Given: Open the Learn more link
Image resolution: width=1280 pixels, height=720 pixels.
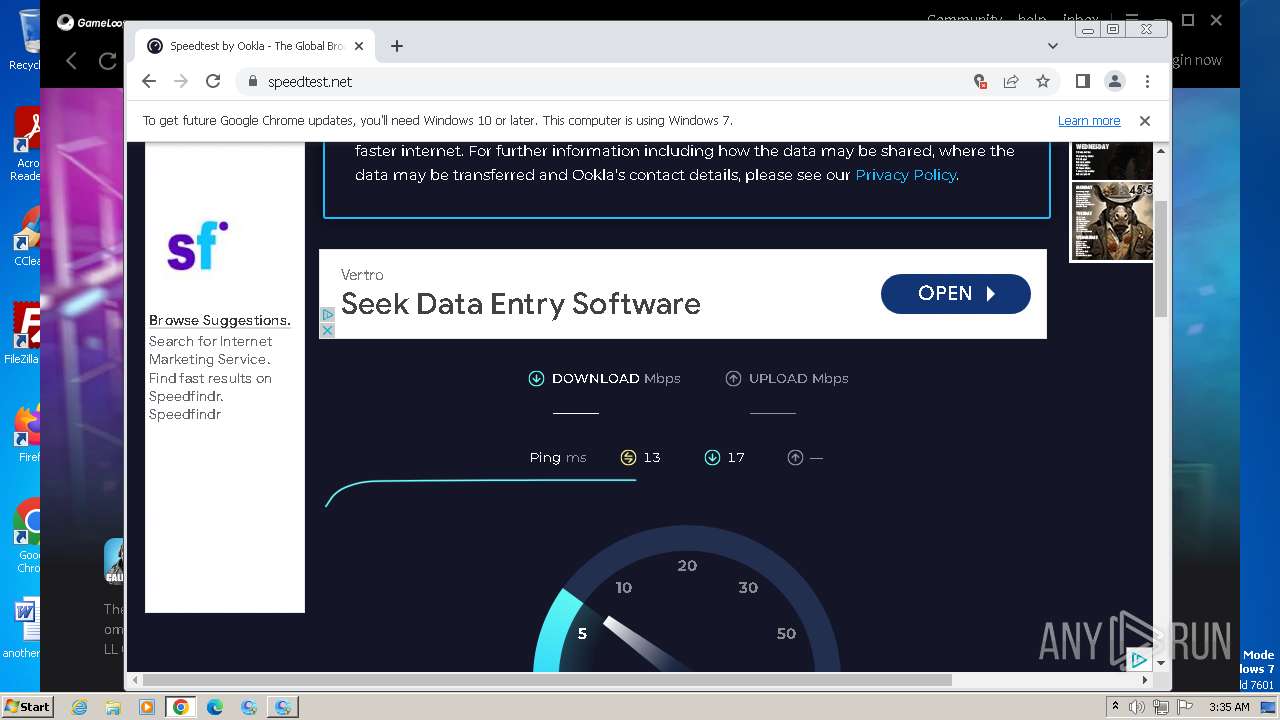Looking at the screenshot, I should coord(1089,120).
